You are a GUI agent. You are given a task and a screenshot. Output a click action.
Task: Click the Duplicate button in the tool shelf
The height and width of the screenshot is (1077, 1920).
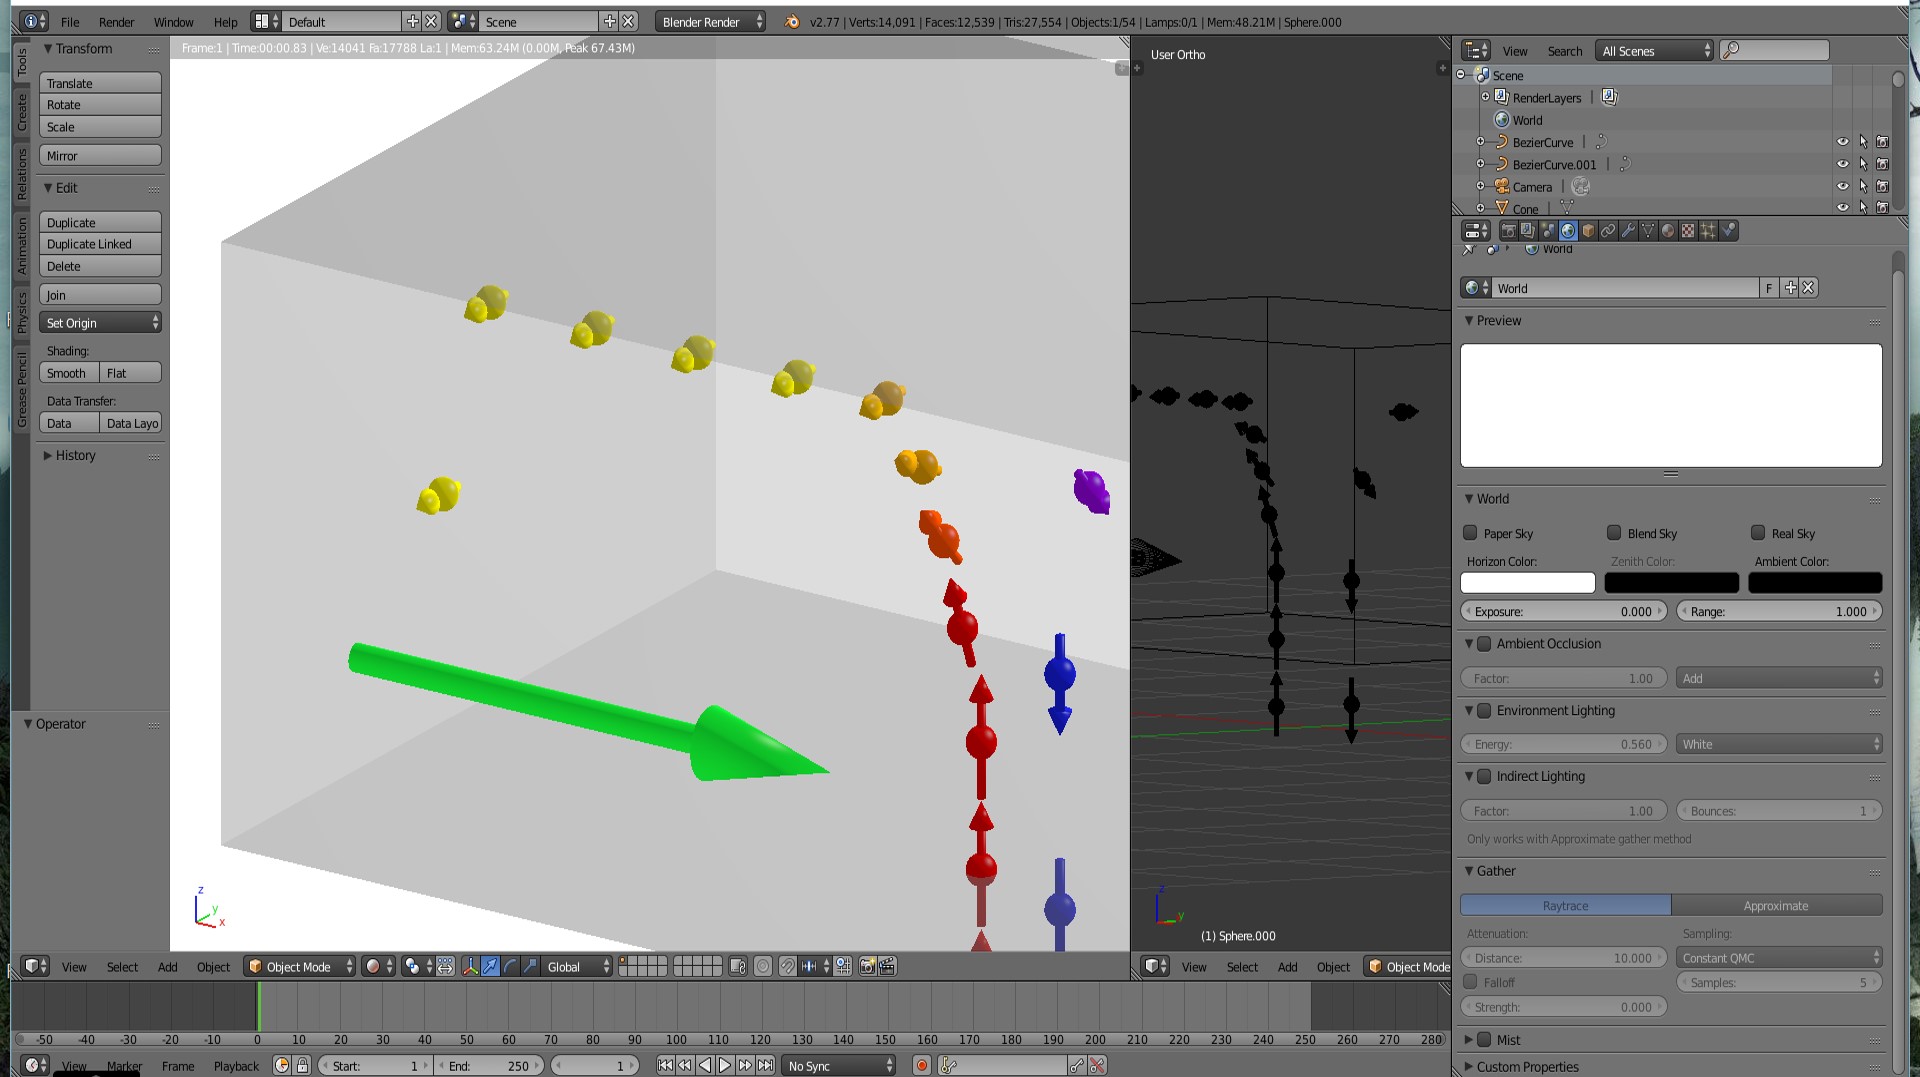(100, 221)
